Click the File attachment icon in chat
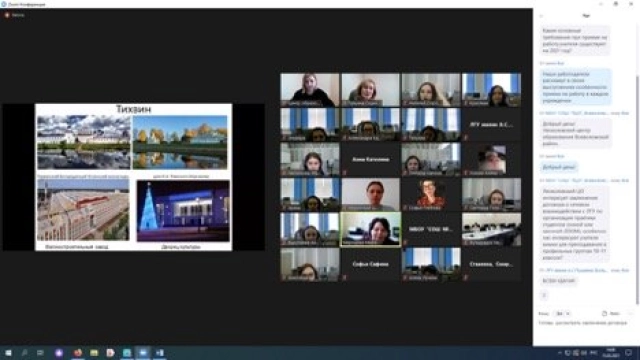The image size is (640, 360). point(604,313)
